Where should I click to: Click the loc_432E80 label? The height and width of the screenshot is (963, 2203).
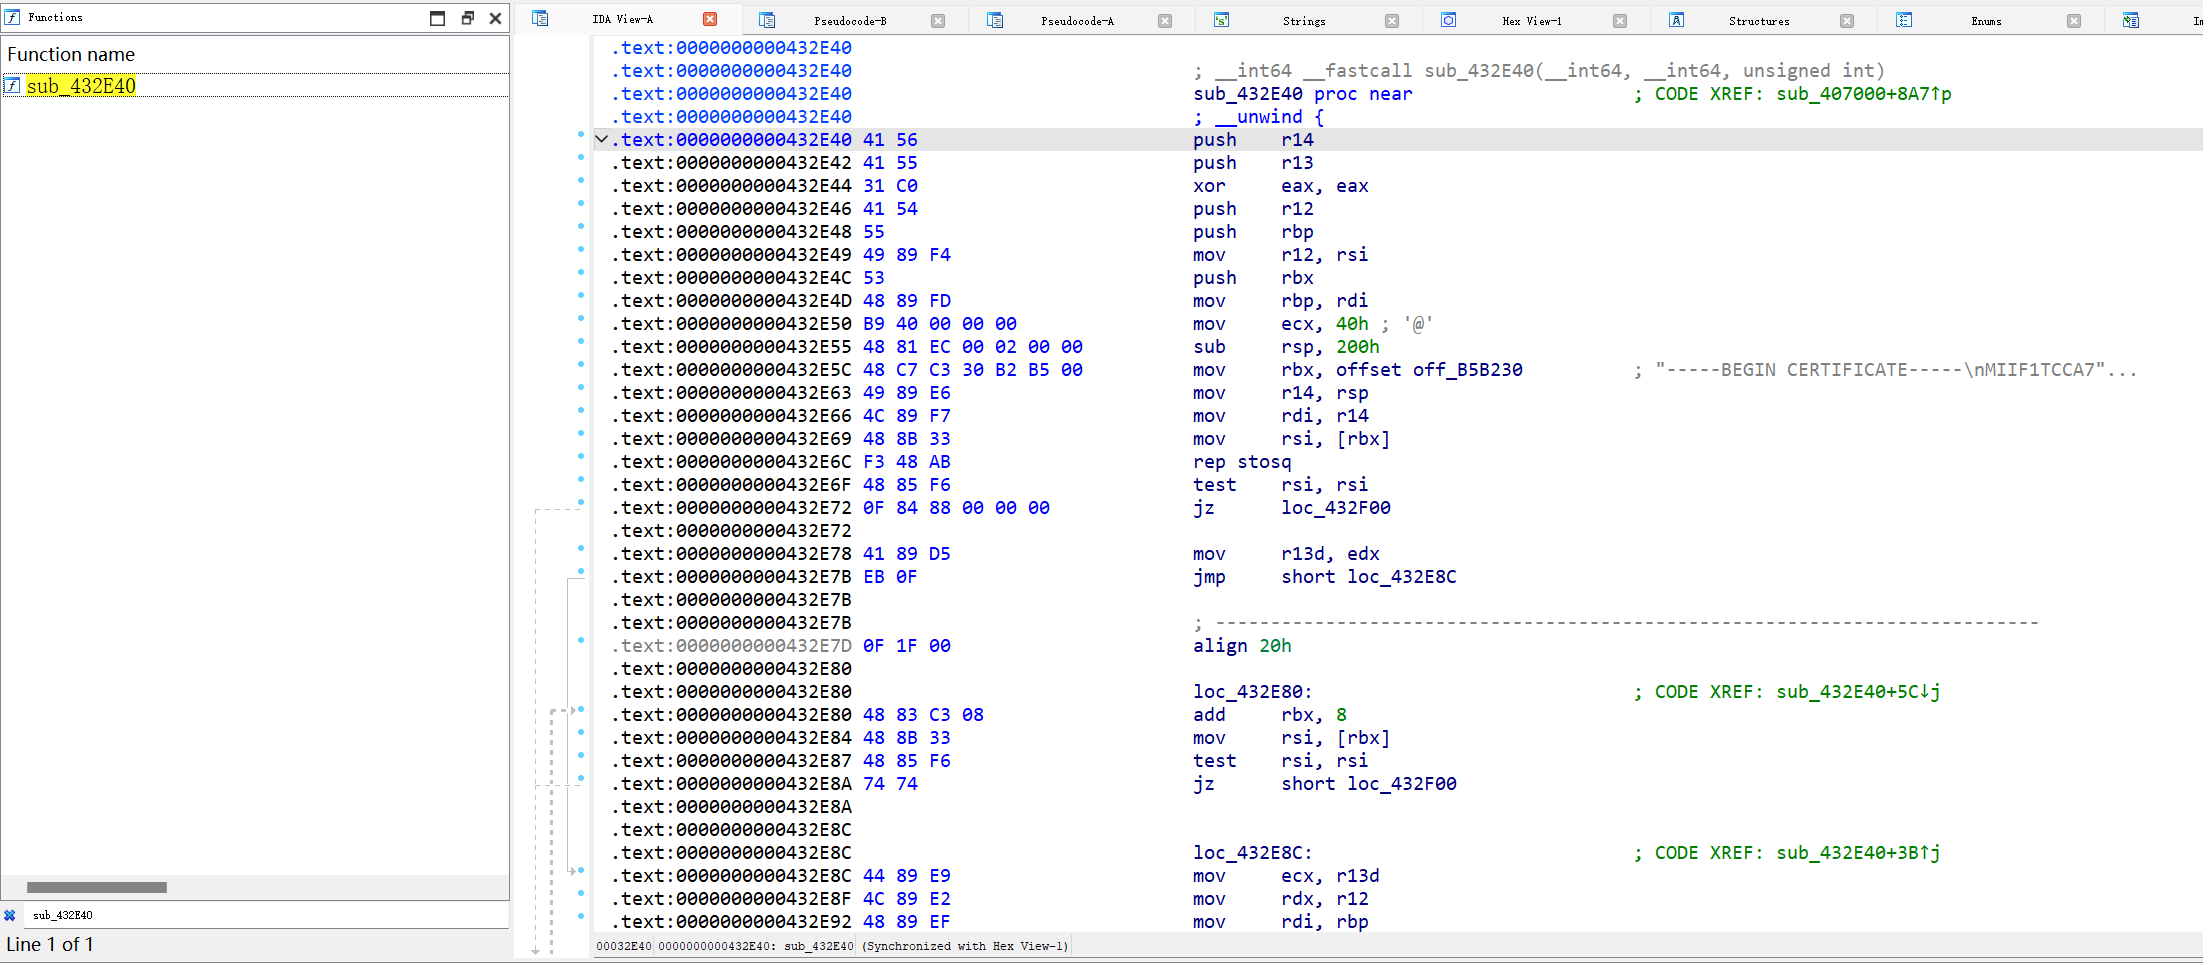tap(1252, 692)
